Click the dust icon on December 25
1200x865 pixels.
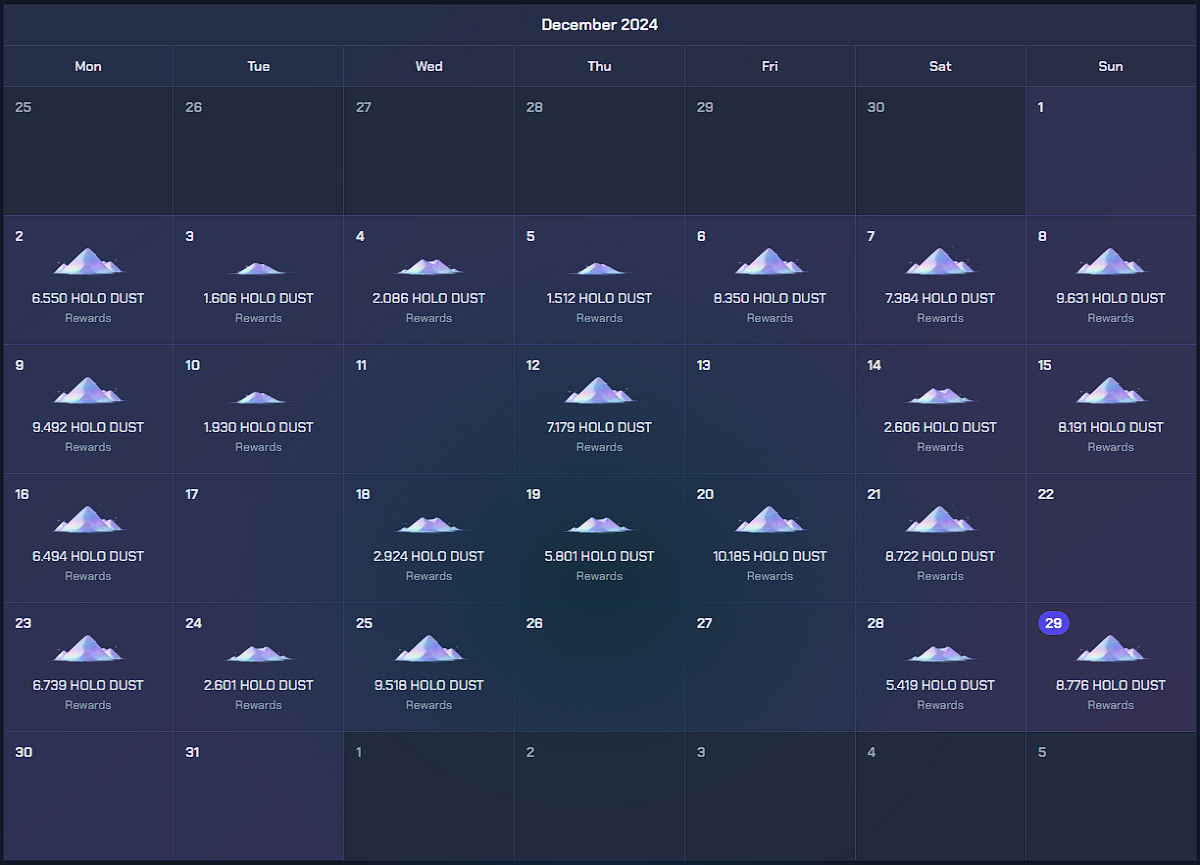coord(429,648)
